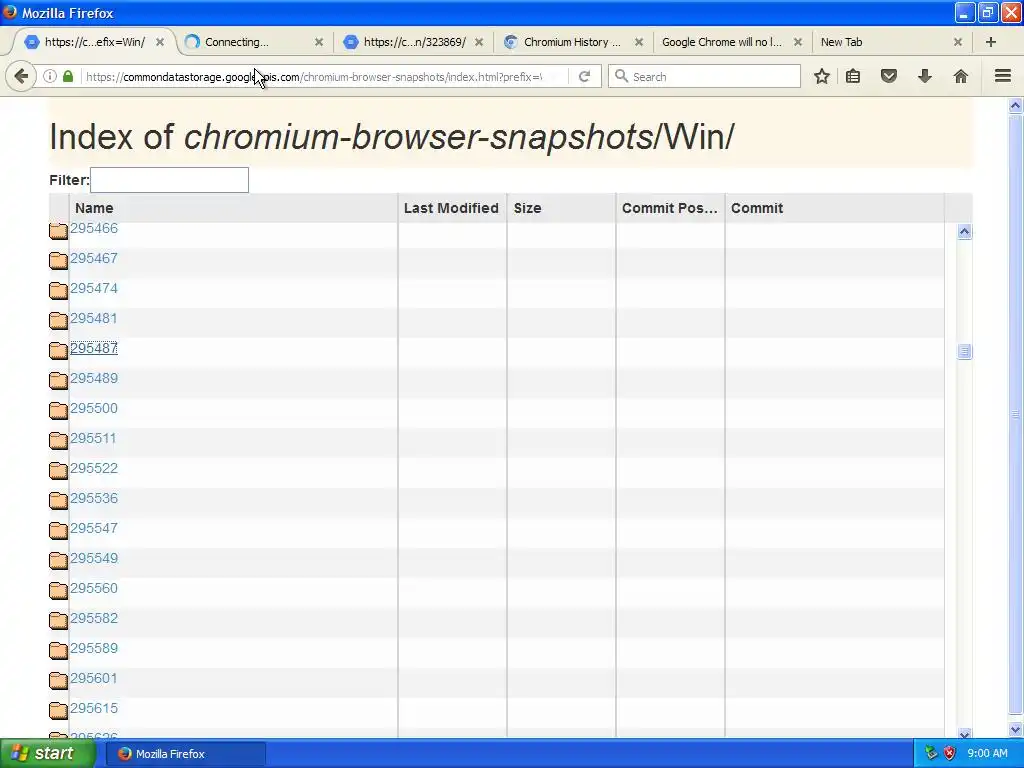Image resolution: width=1024 pixels, height=768 pixels.
Task: Click folder icon beside 295474
Action: (x=58, y=290)
